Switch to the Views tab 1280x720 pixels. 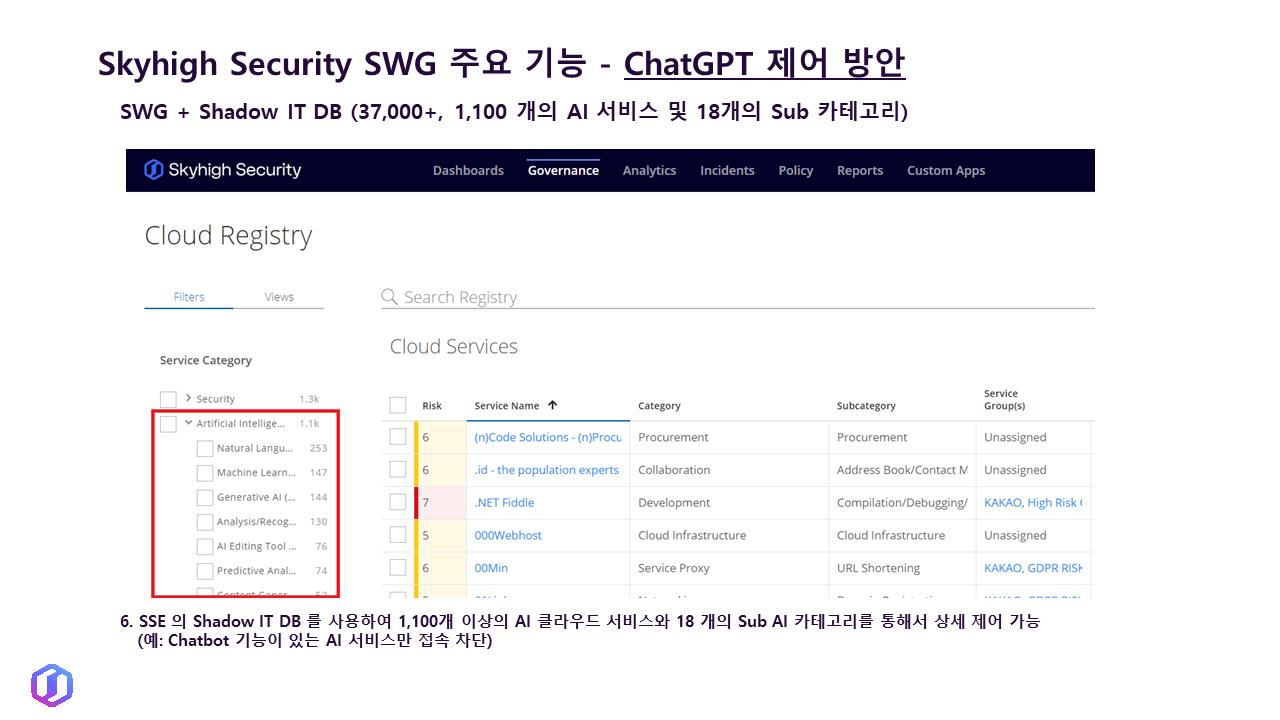[x=279, y=297]
